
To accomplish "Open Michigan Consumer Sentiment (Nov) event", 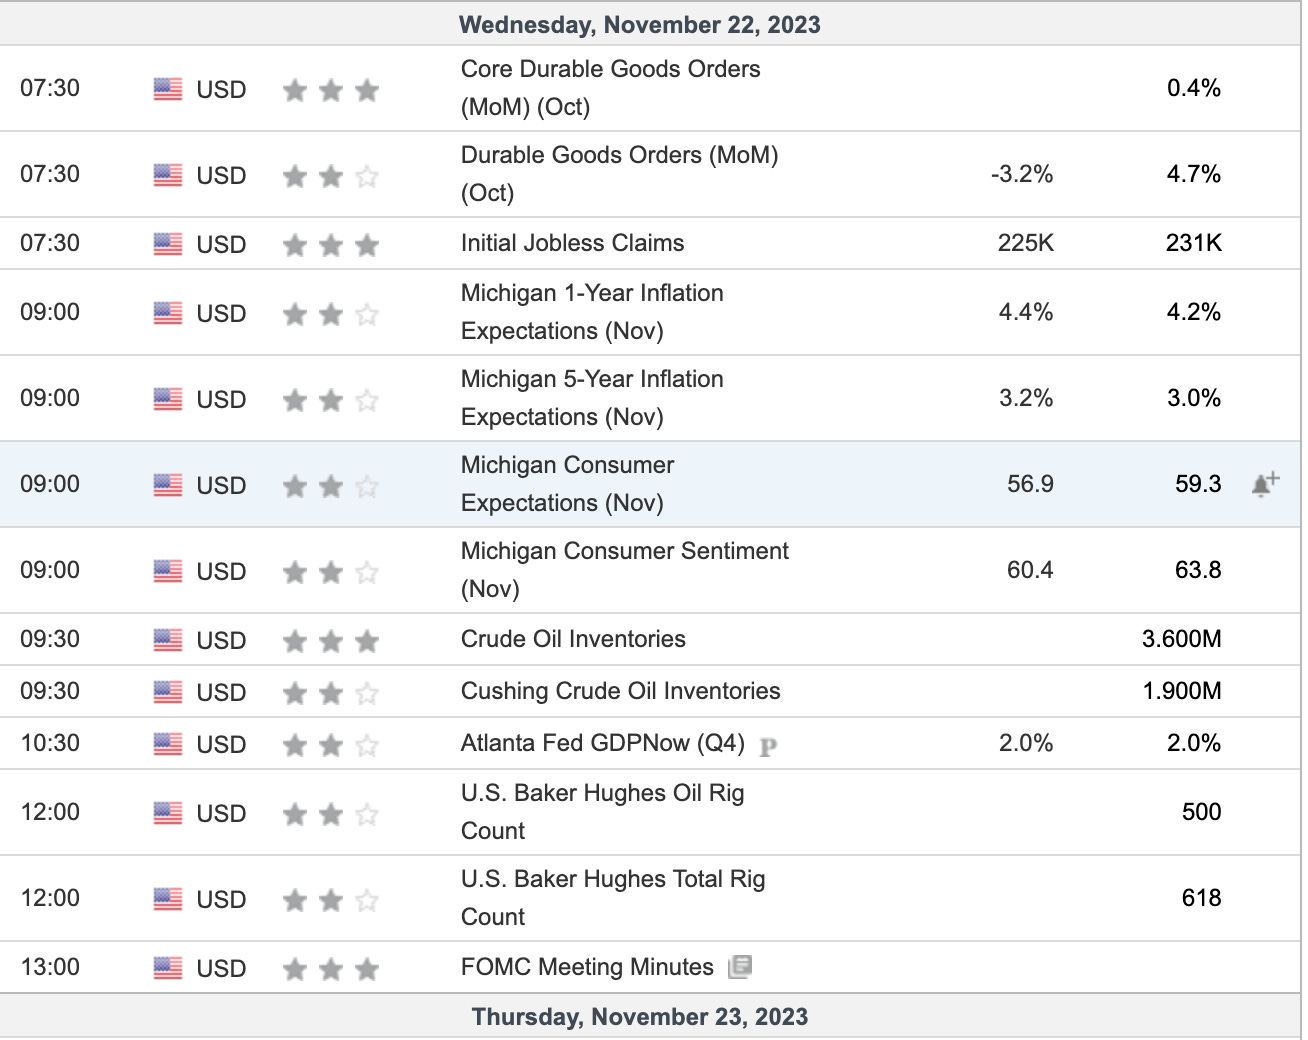I will click(x=625, y=570).
